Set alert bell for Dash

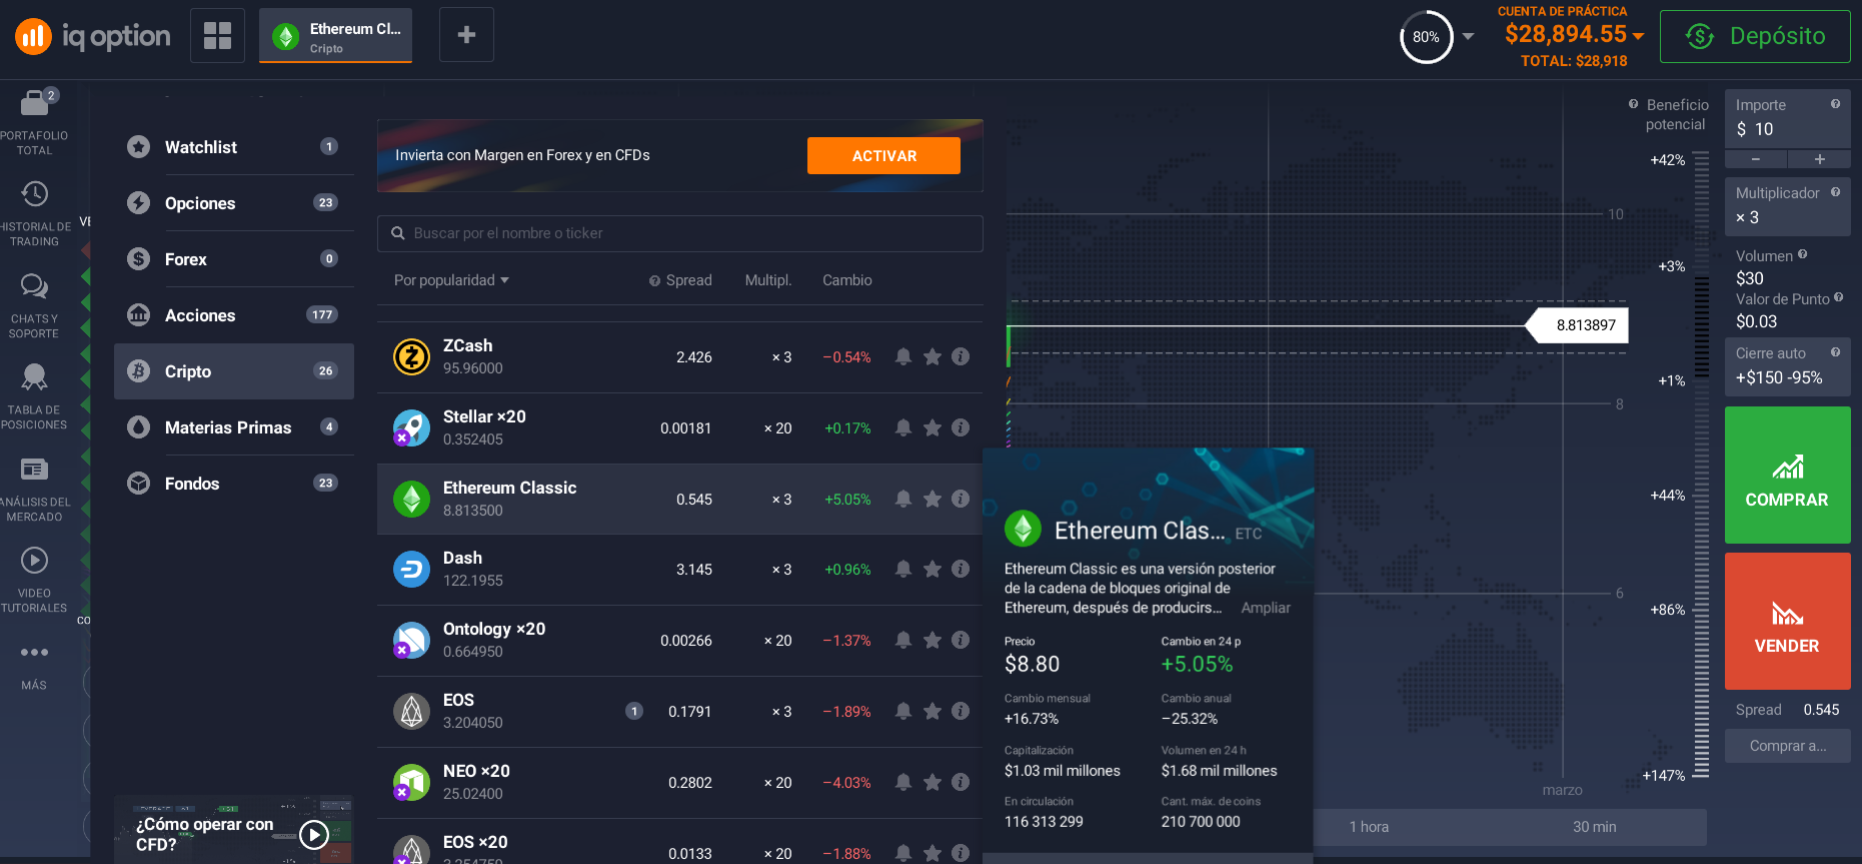903,569
